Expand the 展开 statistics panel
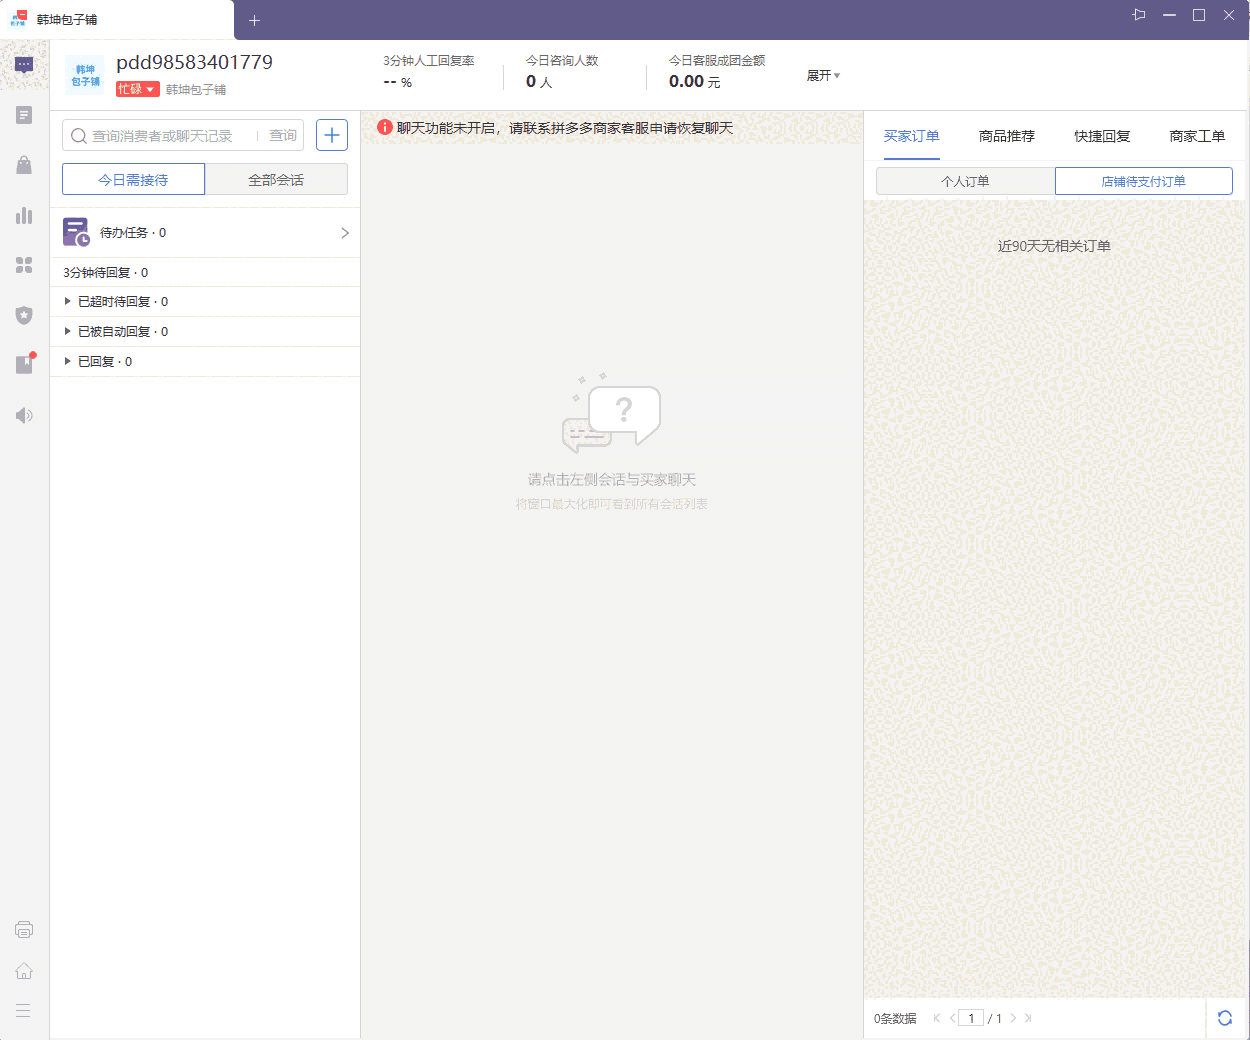The height and width of the screenshot is (1040, 1250). tap(823, 76)
